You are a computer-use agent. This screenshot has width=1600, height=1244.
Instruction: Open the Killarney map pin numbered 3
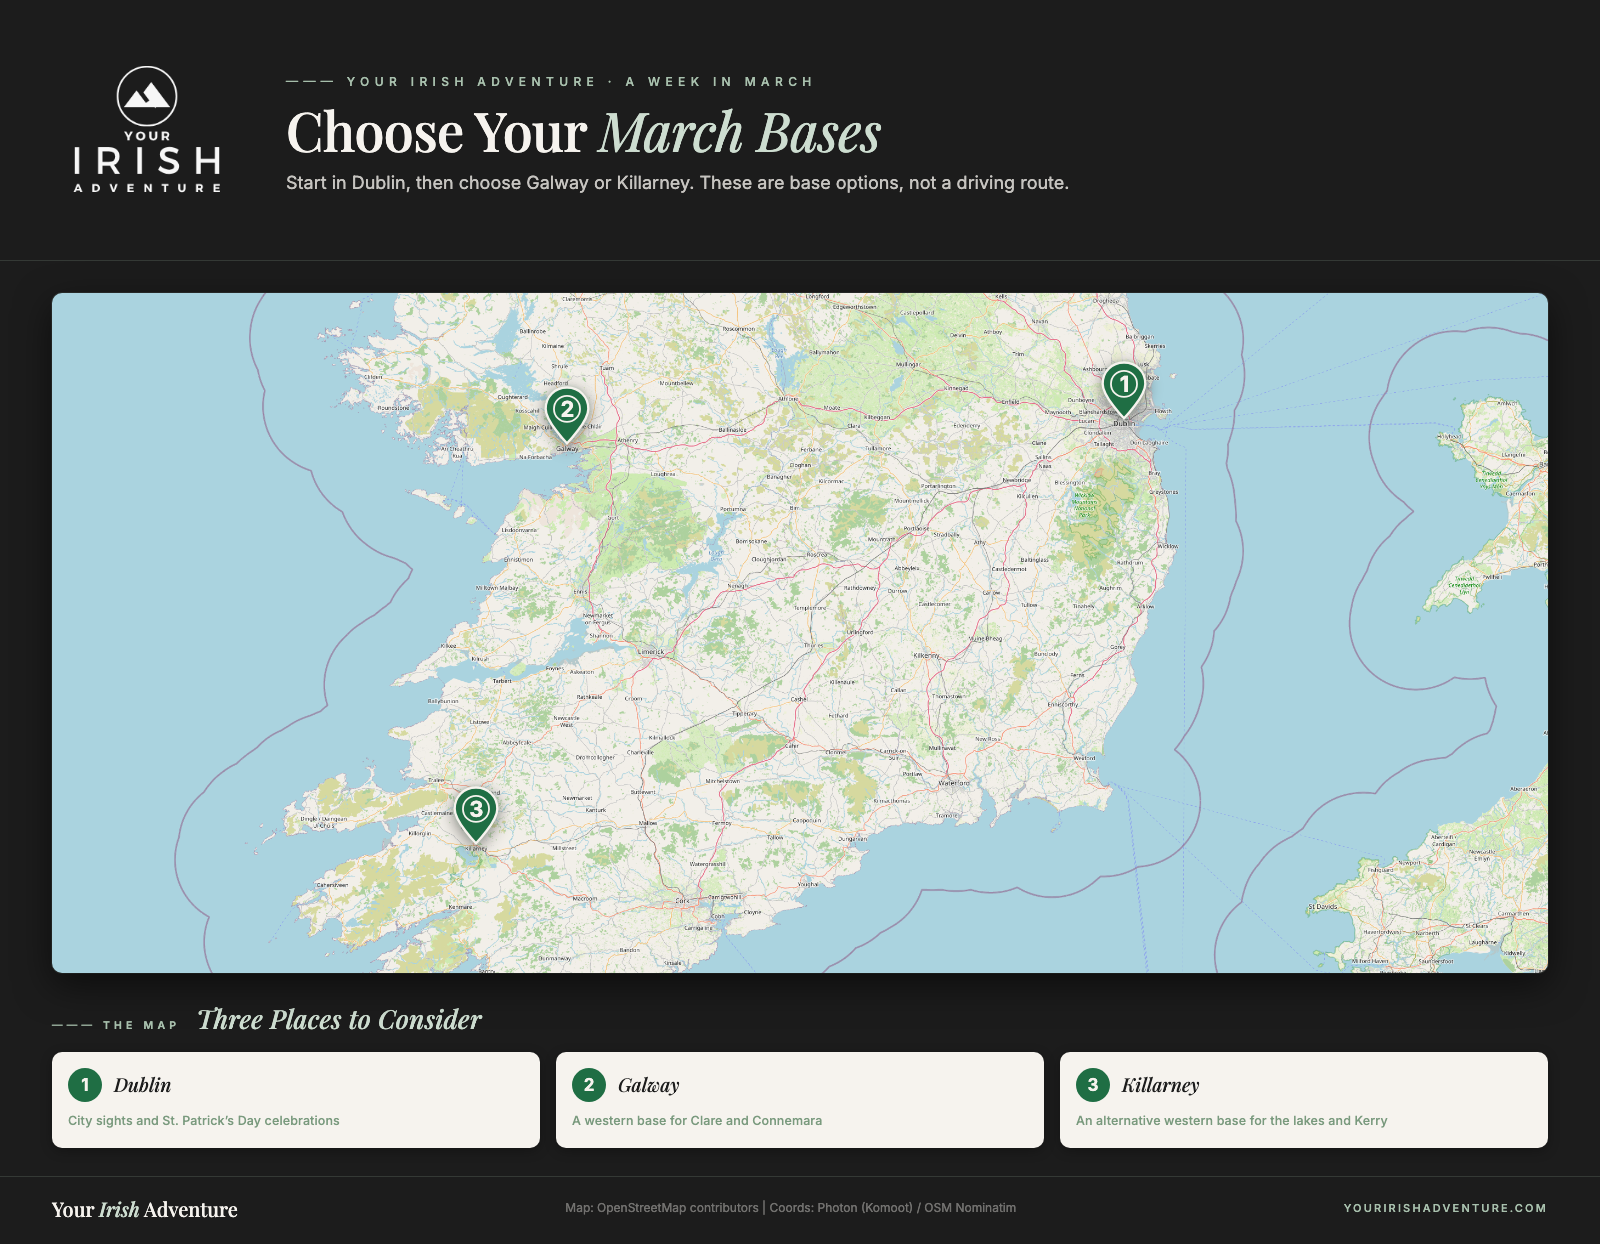(x=476, y=814)
